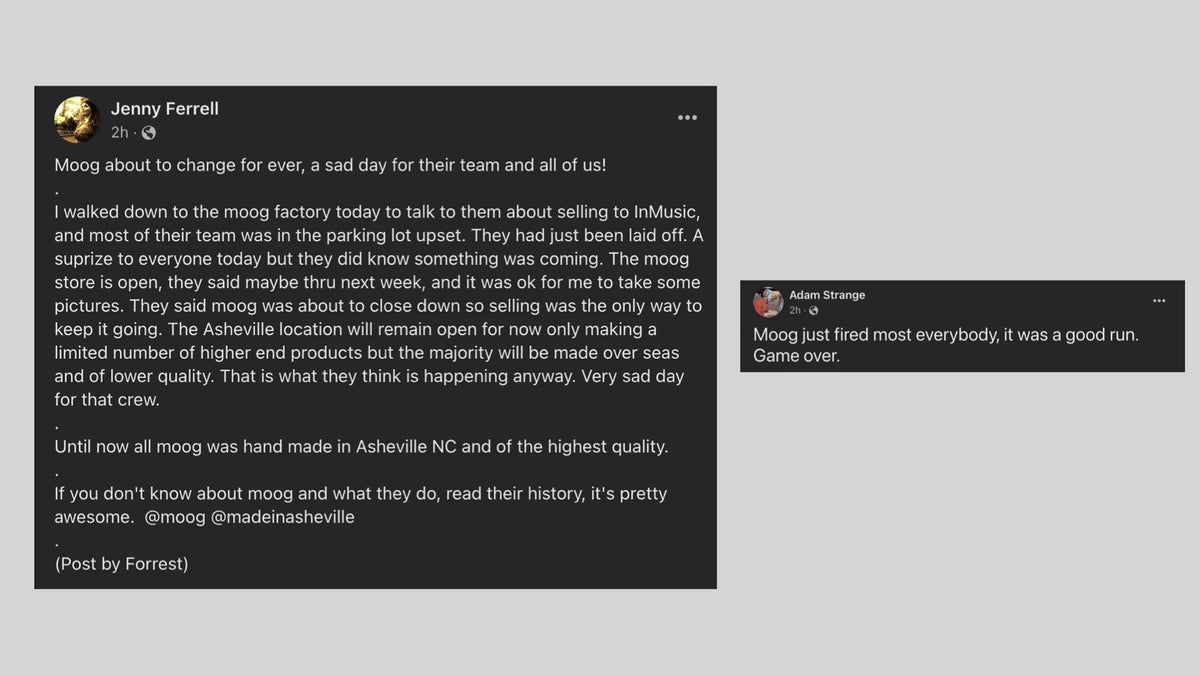Click the public globe icon on Jenny's post
Screen dimensions: 1200x675
149,133
